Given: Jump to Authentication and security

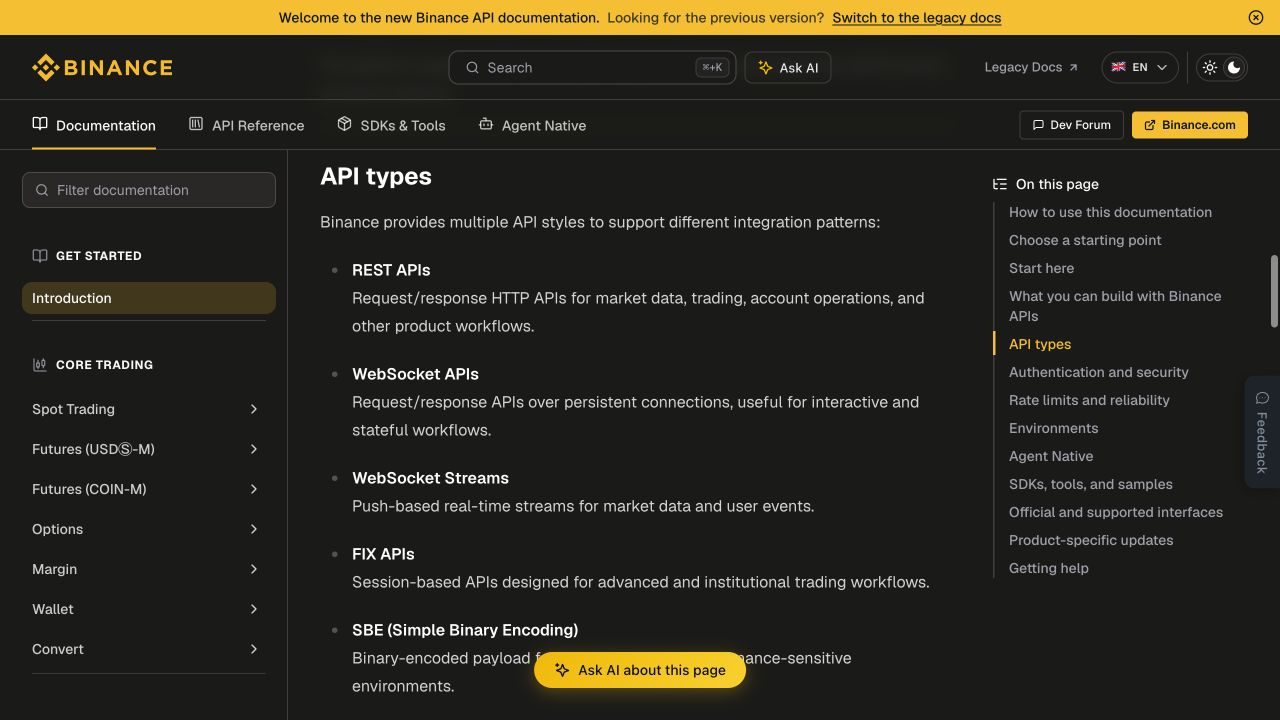Looking at the screenshot, I should pyautogui.click(x=1098, y=372).
